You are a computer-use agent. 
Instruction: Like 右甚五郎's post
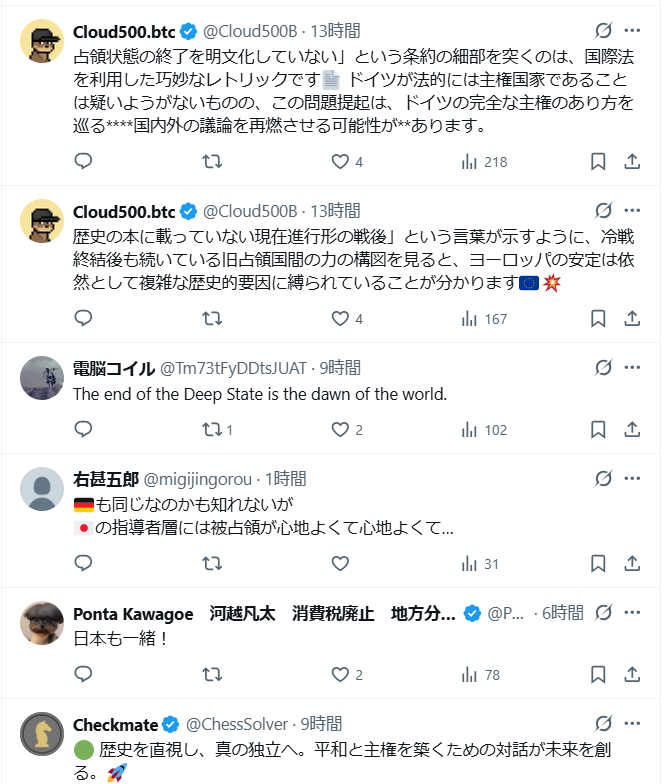tap(340, 563)
